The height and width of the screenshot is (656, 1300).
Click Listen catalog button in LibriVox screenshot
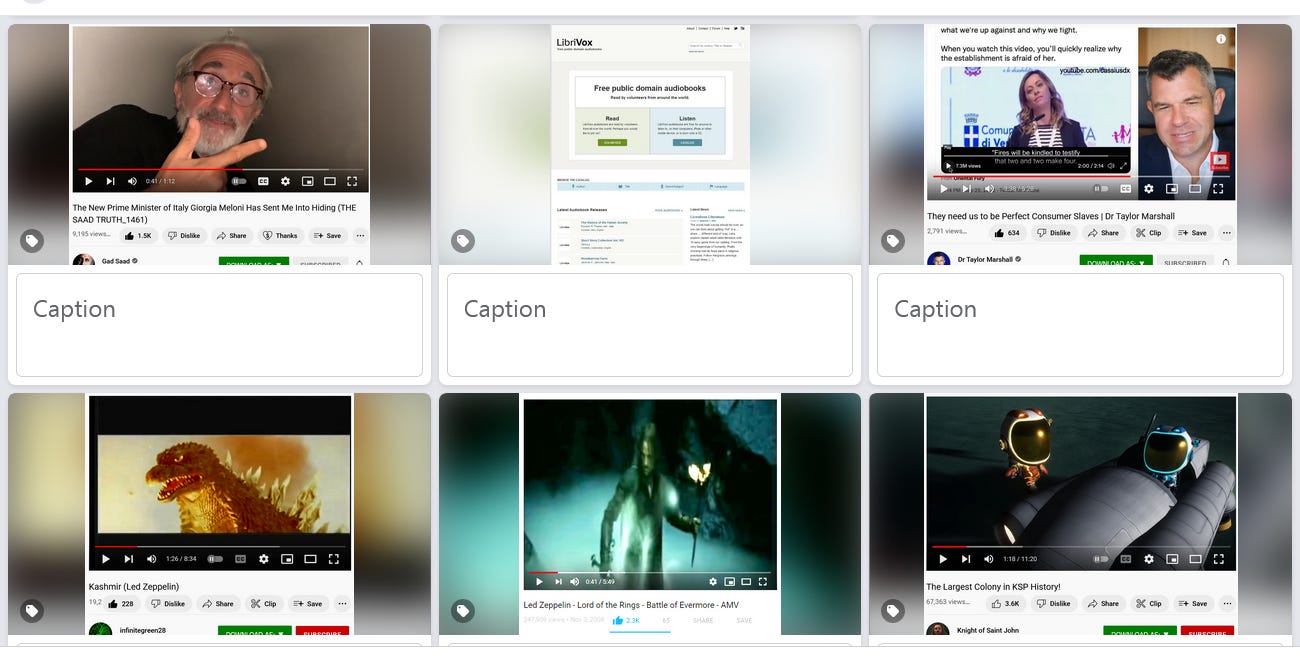point(687,143)
